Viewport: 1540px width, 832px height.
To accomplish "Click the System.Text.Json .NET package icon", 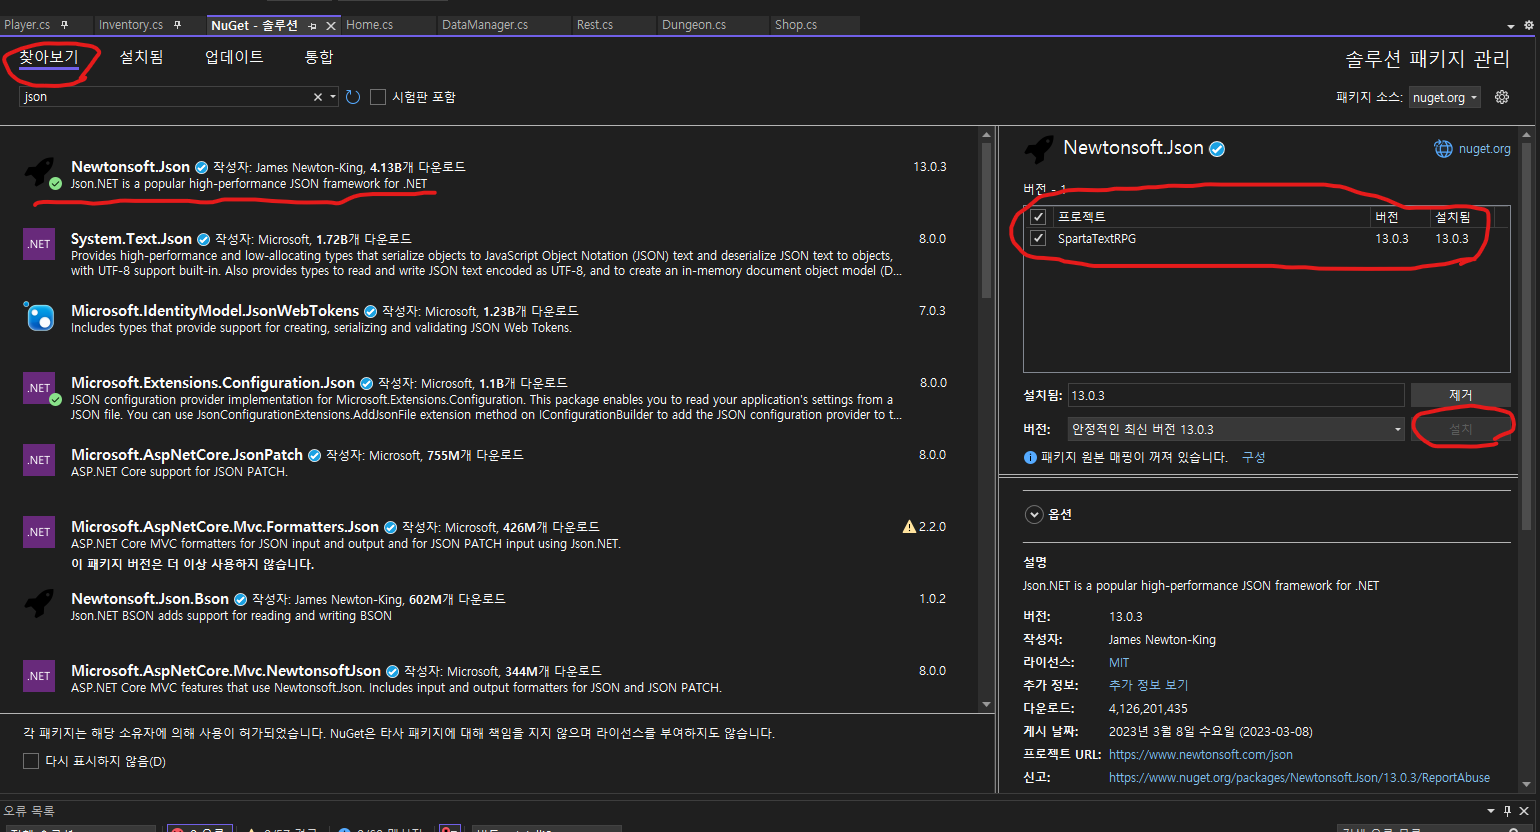I will [x=39, y=244].
